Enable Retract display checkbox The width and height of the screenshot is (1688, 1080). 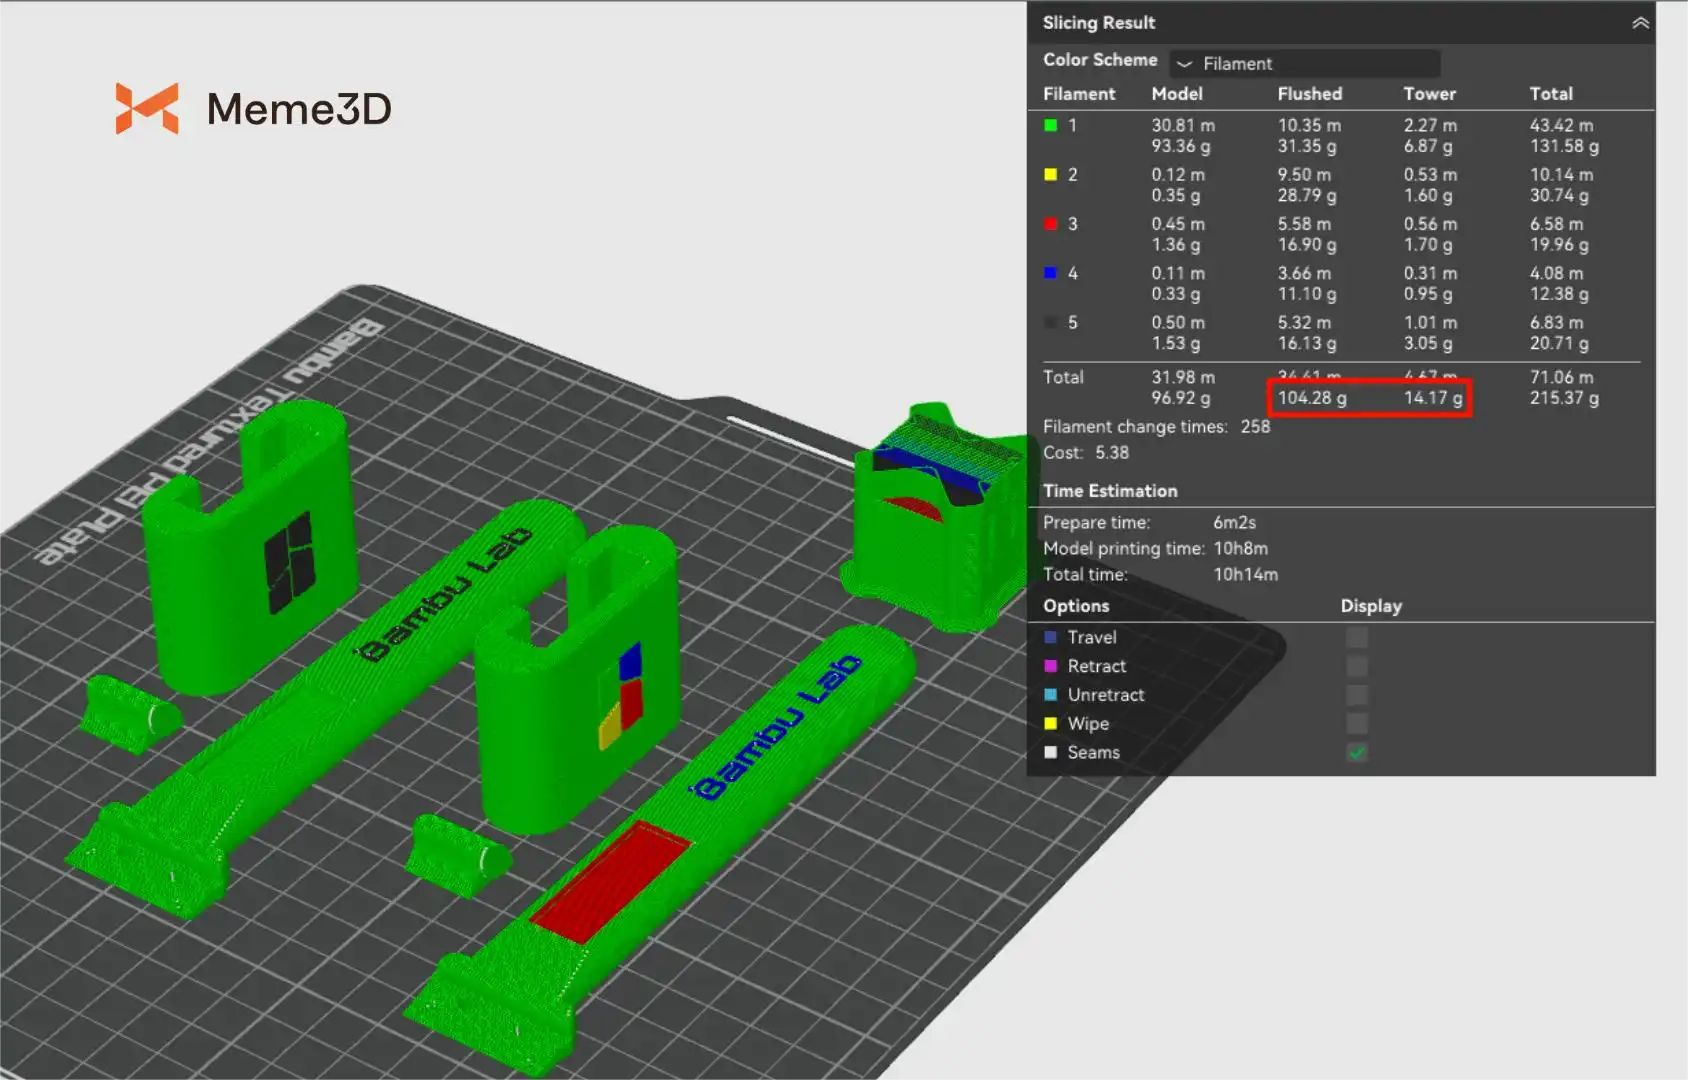[1357, 666]
